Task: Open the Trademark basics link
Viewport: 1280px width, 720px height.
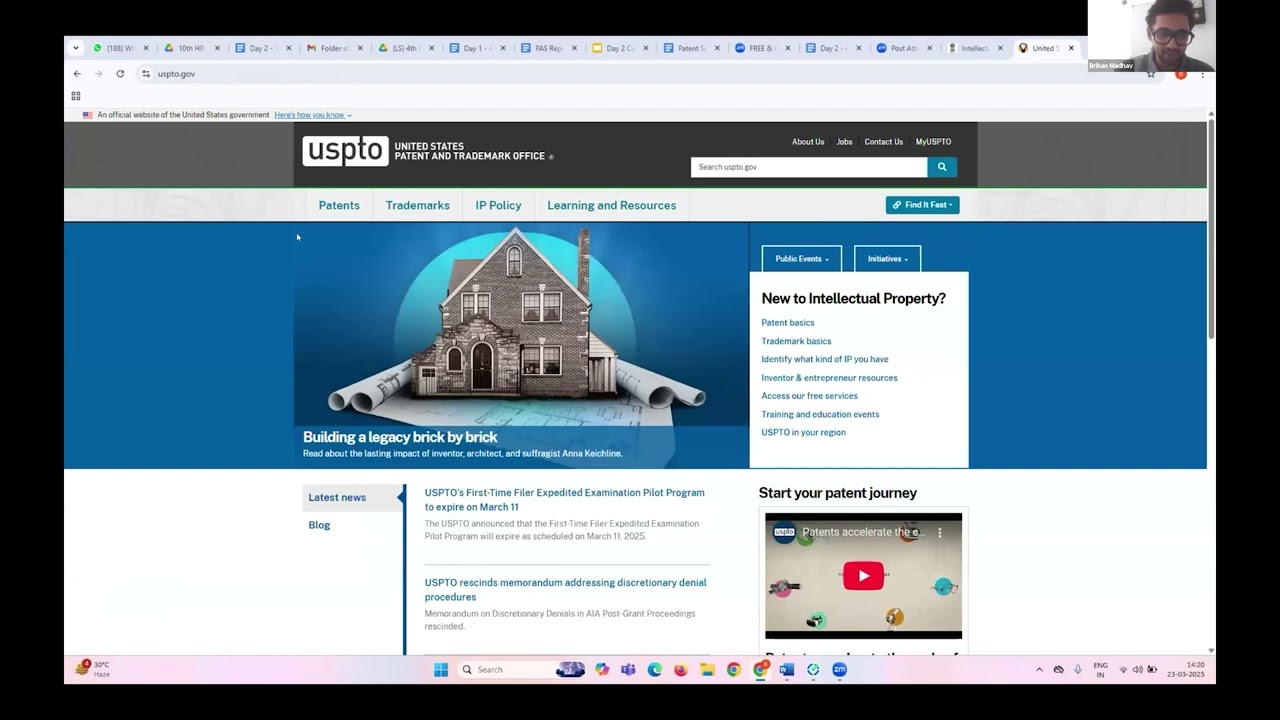Action: 796,341
